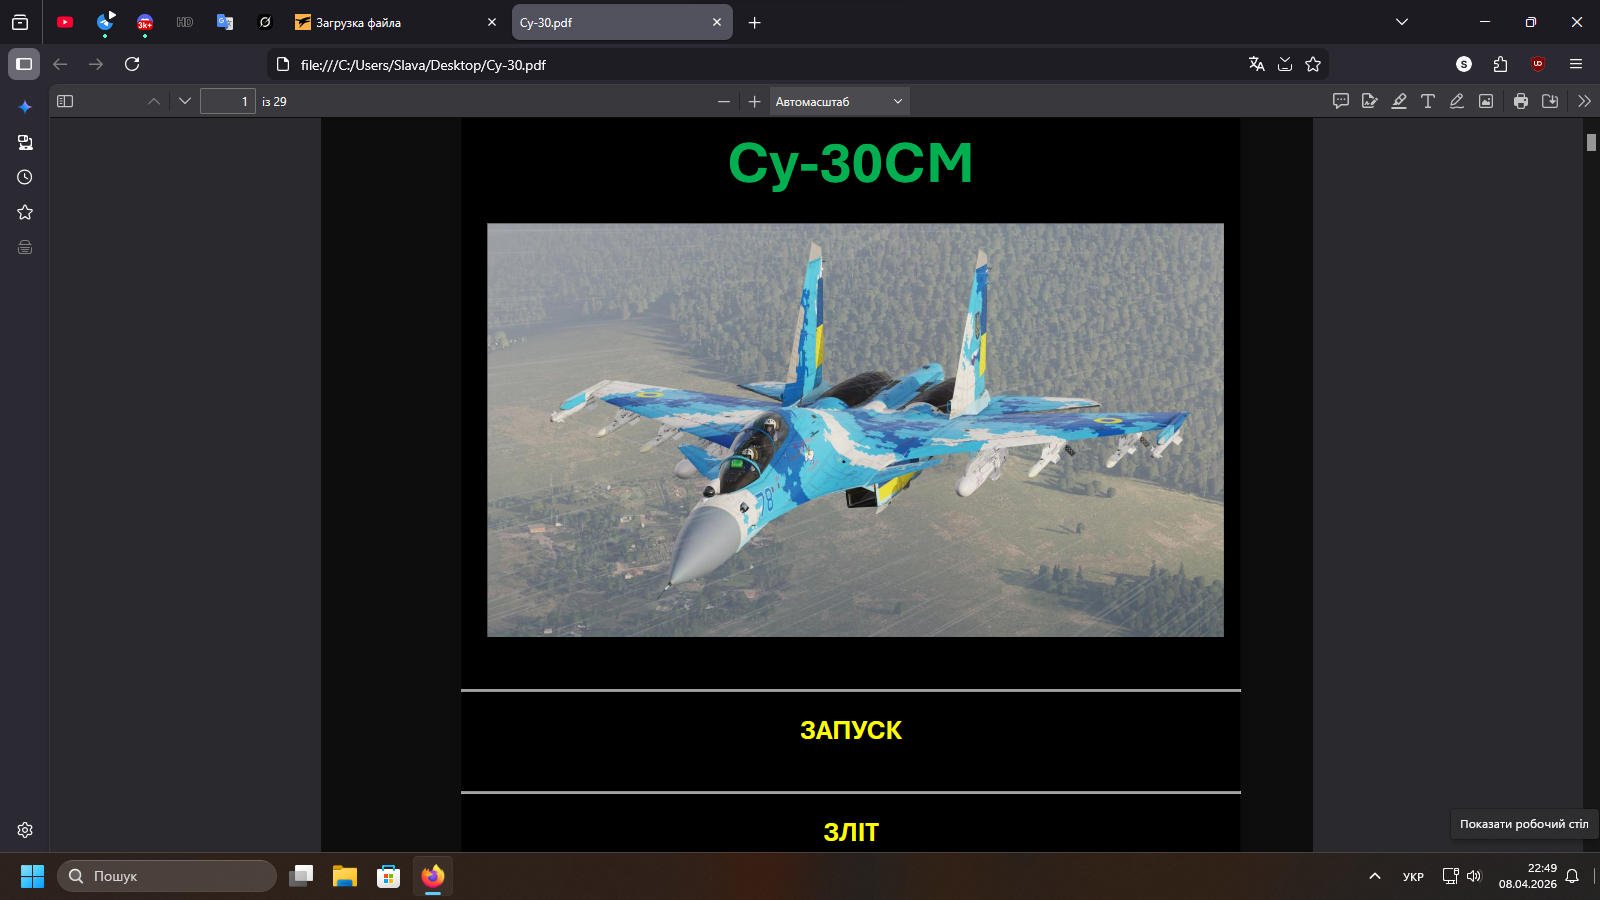Save the PDF file

(x=1550, y=101)
